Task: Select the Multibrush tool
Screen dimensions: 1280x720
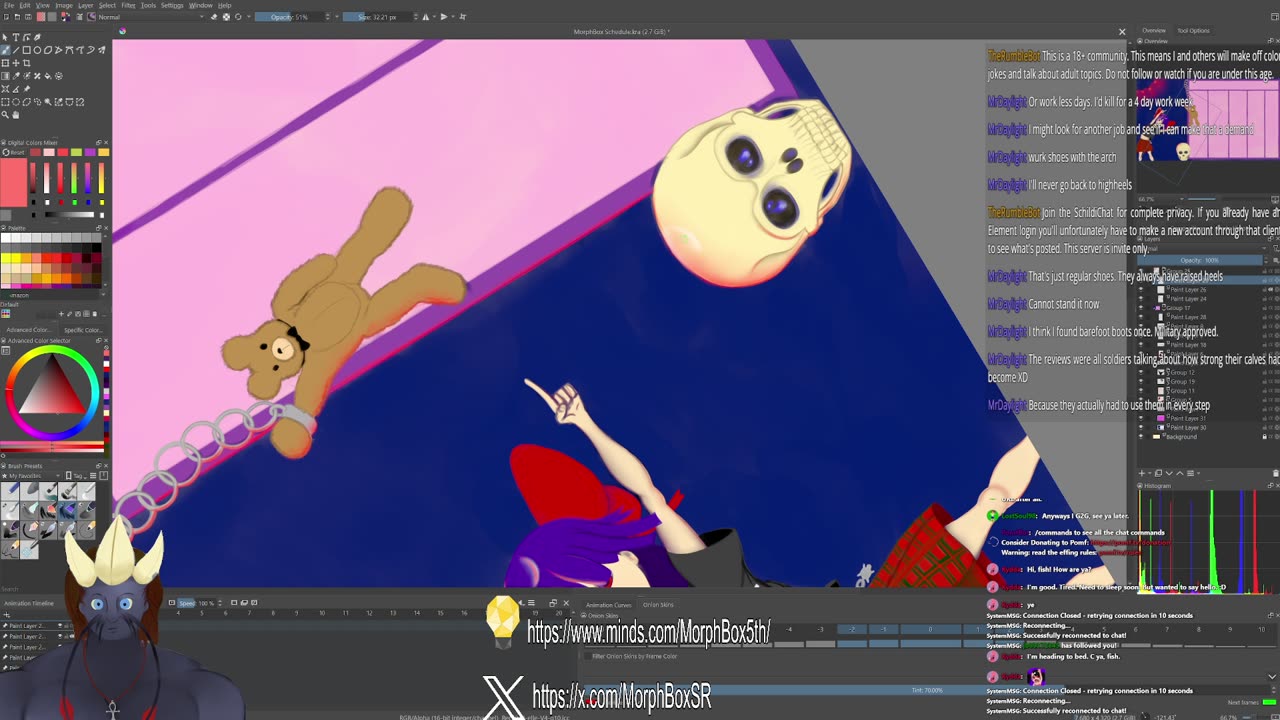Action: click(x=101, y=50)
